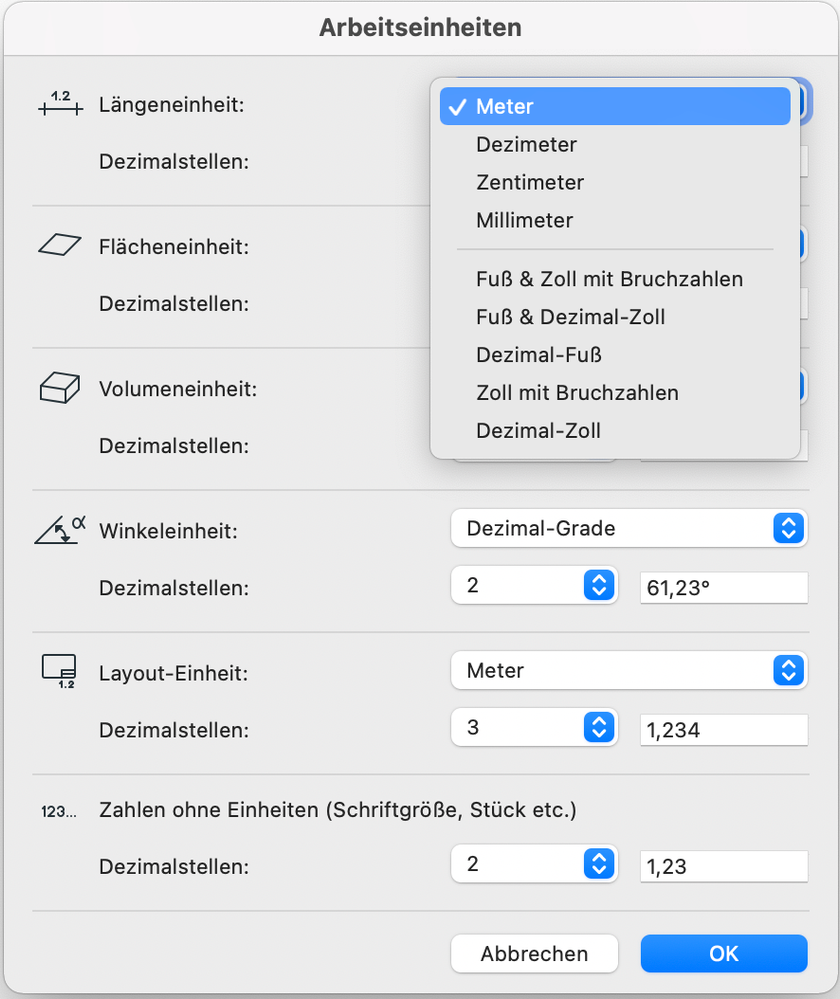
Task: Select Fuß & Zoll mit Bruchzahlen
Action: [x=609, y=280]
